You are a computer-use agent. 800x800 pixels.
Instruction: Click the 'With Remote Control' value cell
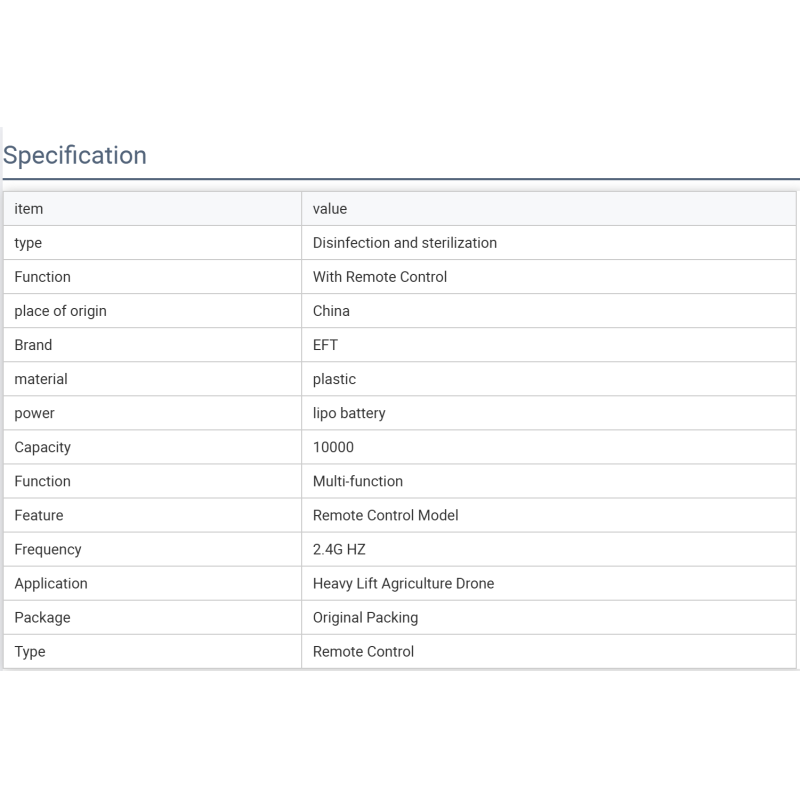coord(549,277)
